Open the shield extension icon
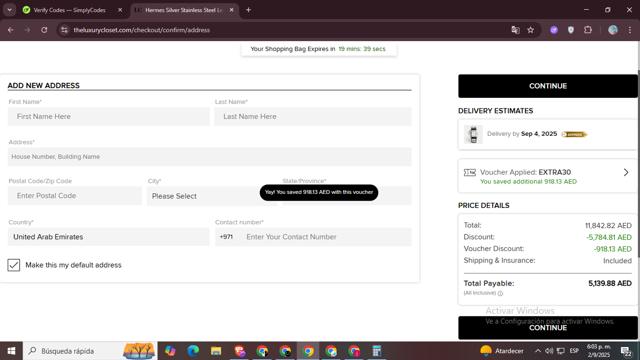Screen dimensions: 640x360 (x=571, y=30)
